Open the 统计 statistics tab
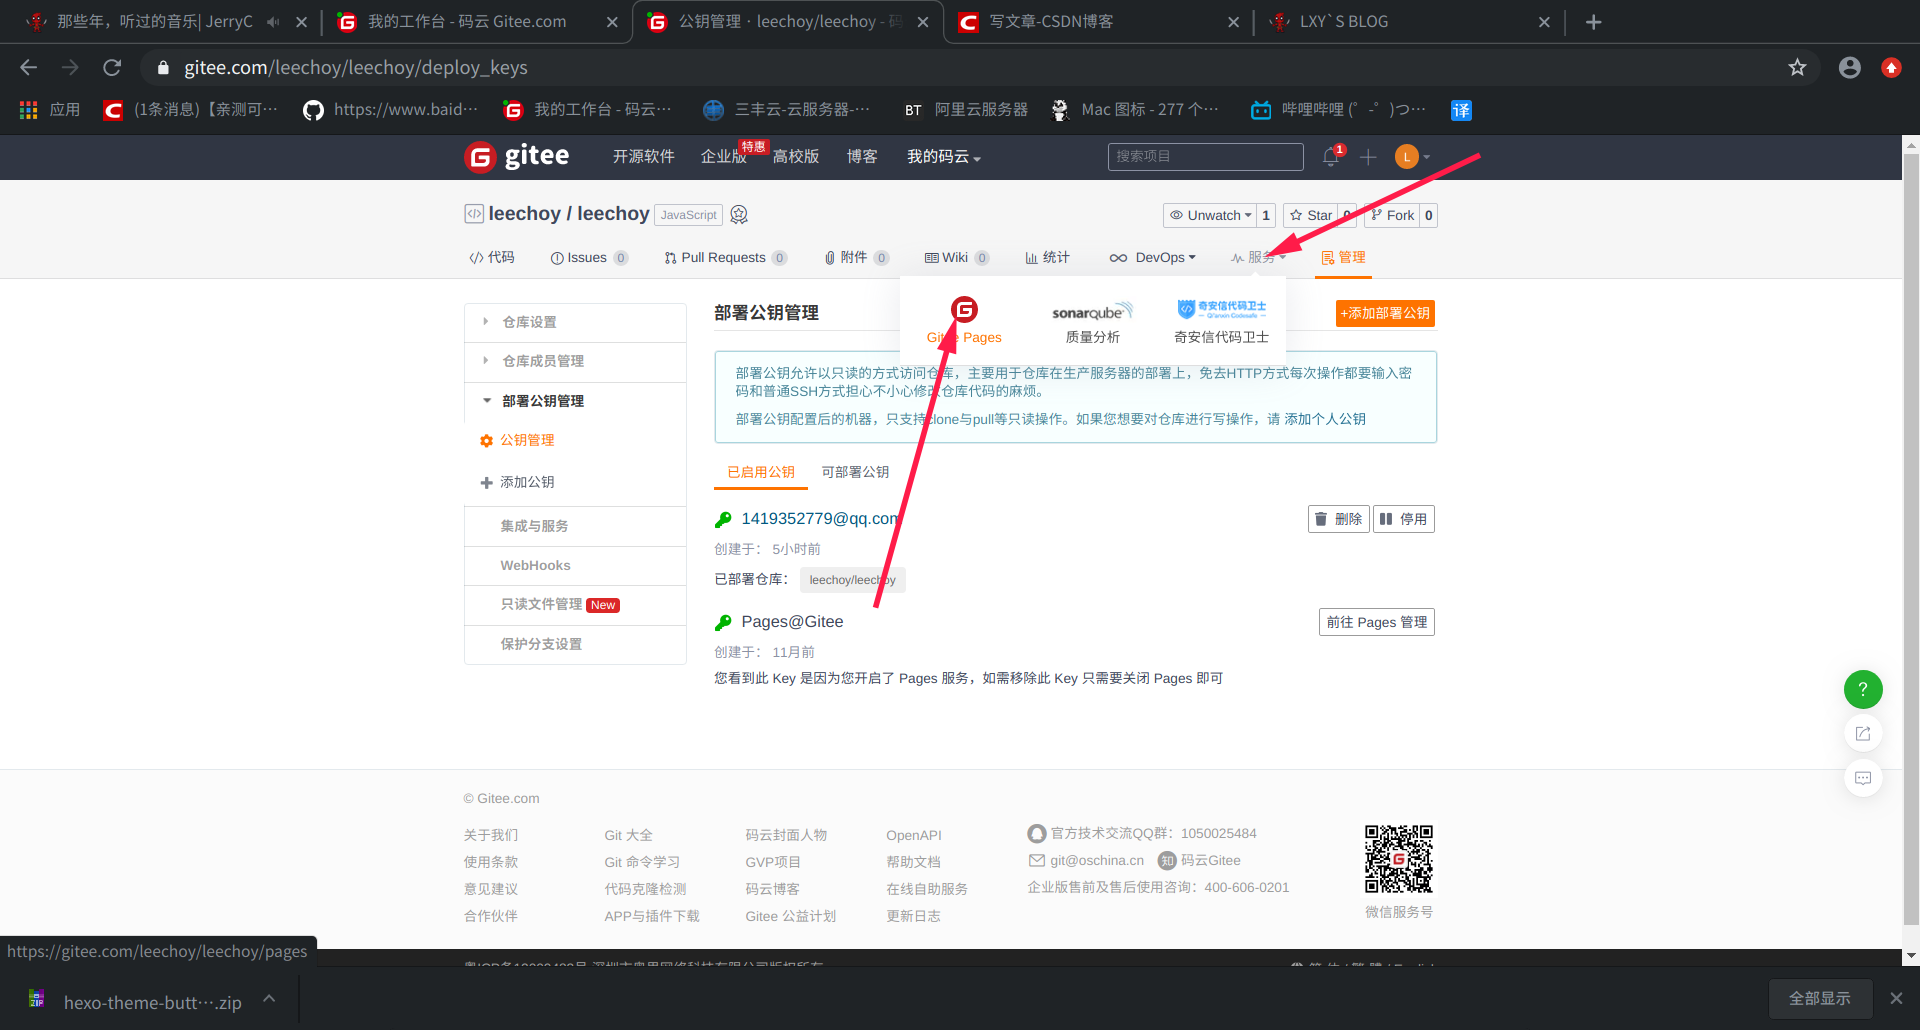The image size is (1920, 1030). click(x=1047, y=257)
